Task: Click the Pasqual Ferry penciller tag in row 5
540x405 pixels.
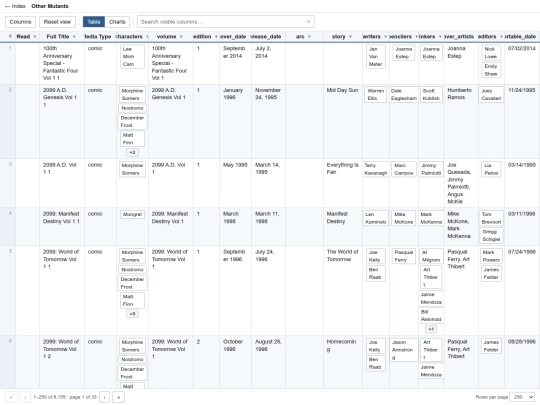Action: point(404,256)
